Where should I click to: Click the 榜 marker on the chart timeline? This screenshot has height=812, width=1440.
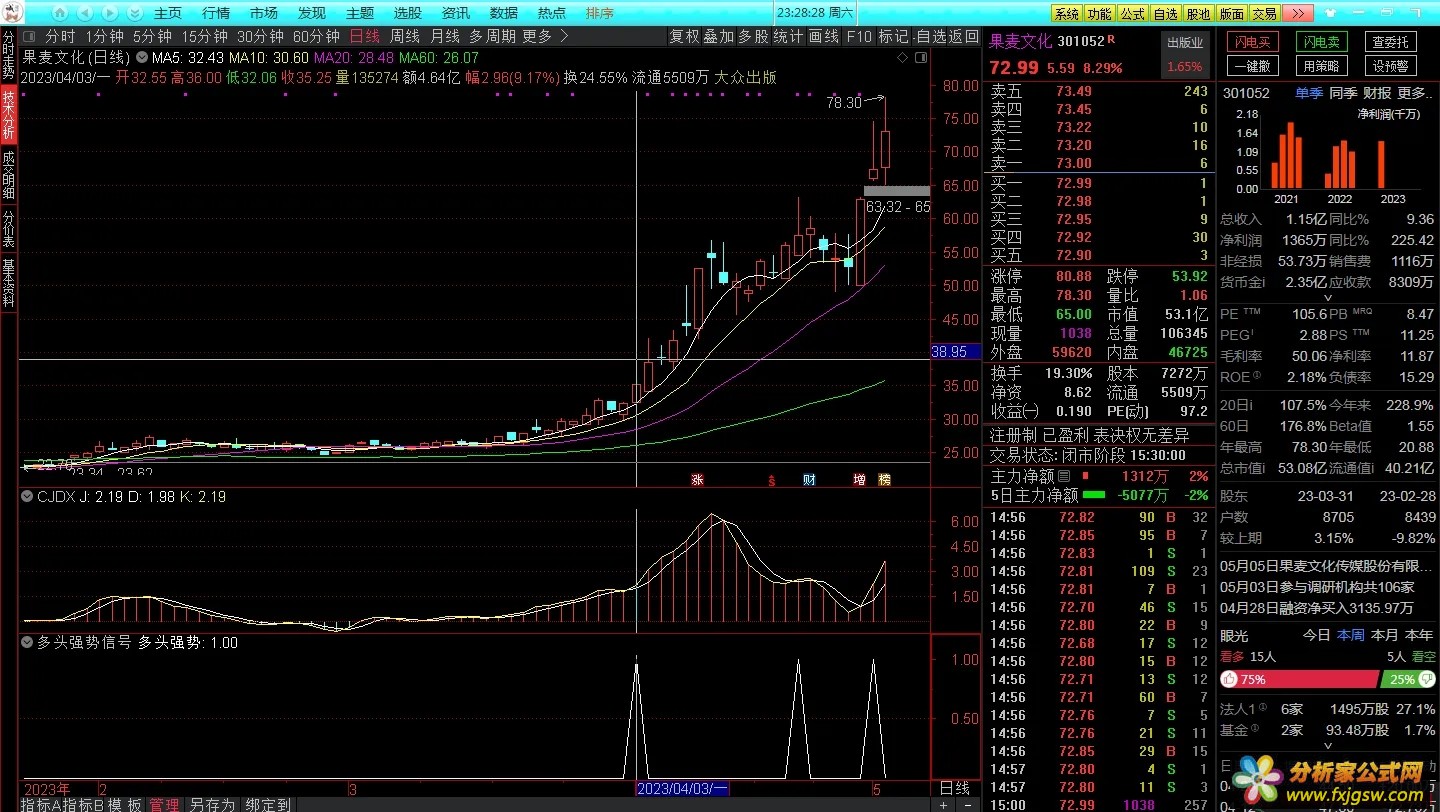(x=883, y=480)
